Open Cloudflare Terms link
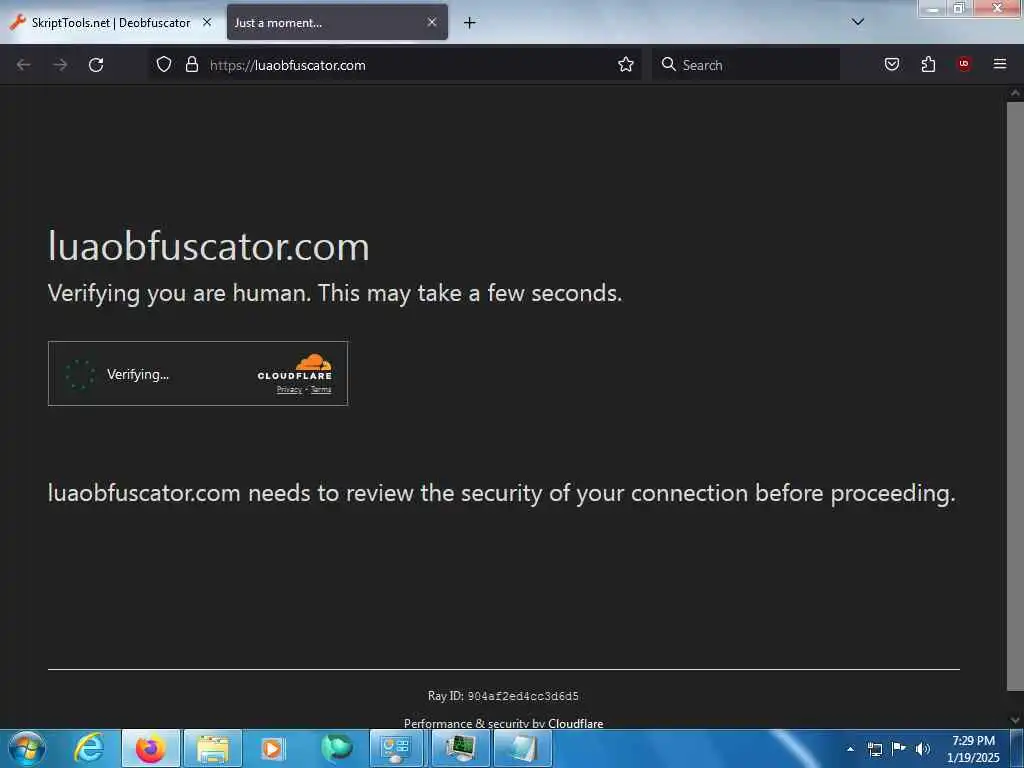The image size is (1024, 768). click(x=321, y=390)
